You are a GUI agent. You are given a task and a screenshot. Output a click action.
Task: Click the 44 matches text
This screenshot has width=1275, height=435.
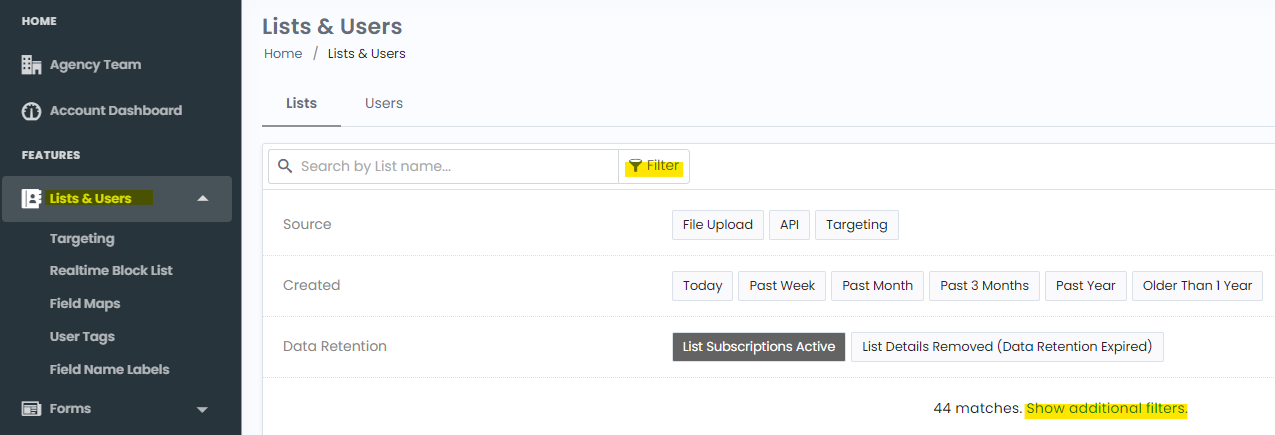click(x=978, y=408)
